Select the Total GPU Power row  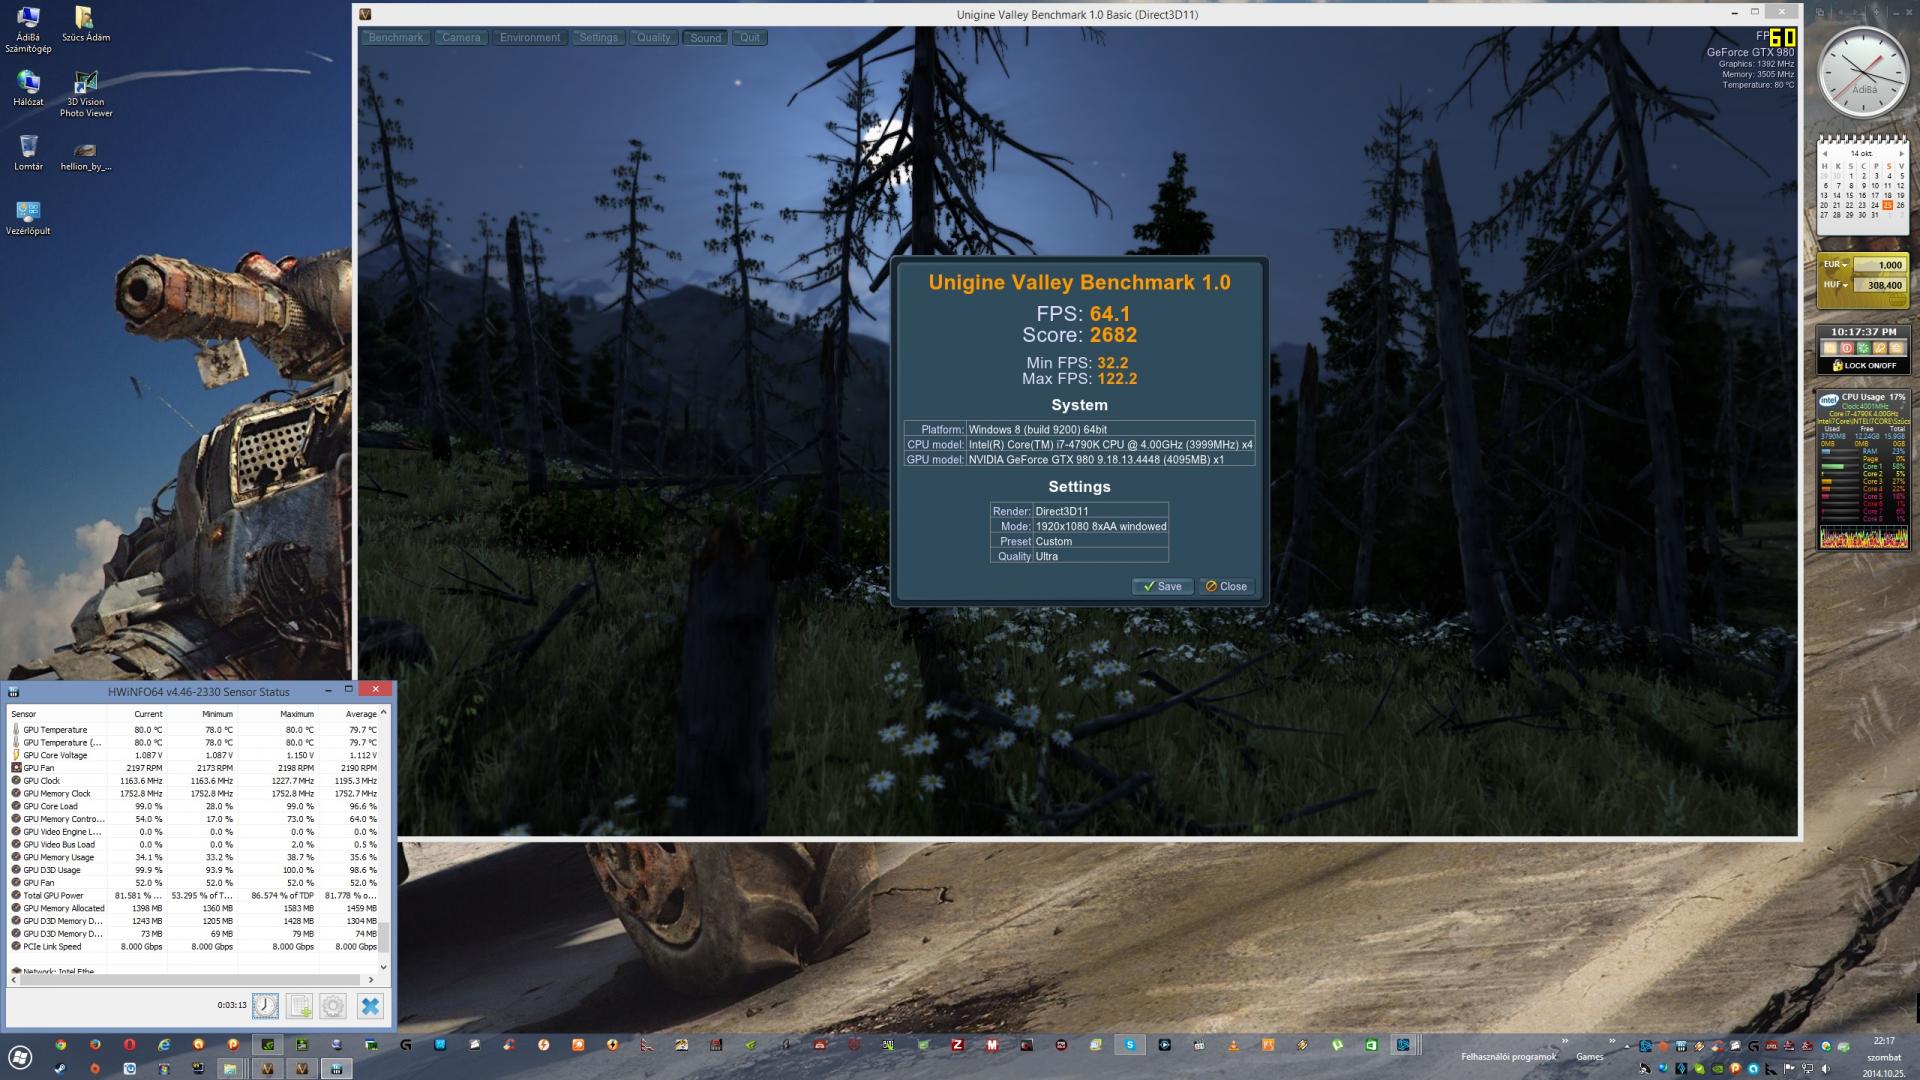click(x=193, y=895)
